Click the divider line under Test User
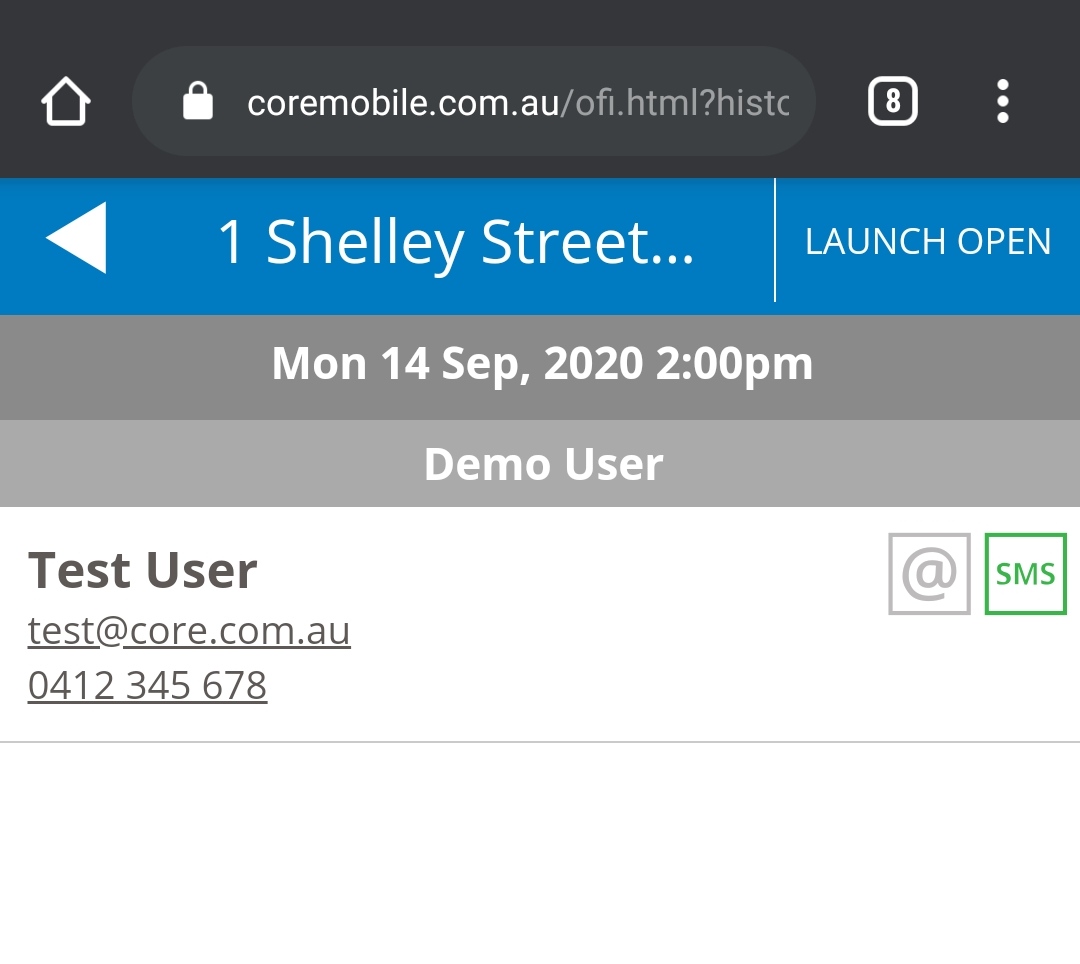The width and height of the screenshot is (1080, 964). click(x=540, y=742)
